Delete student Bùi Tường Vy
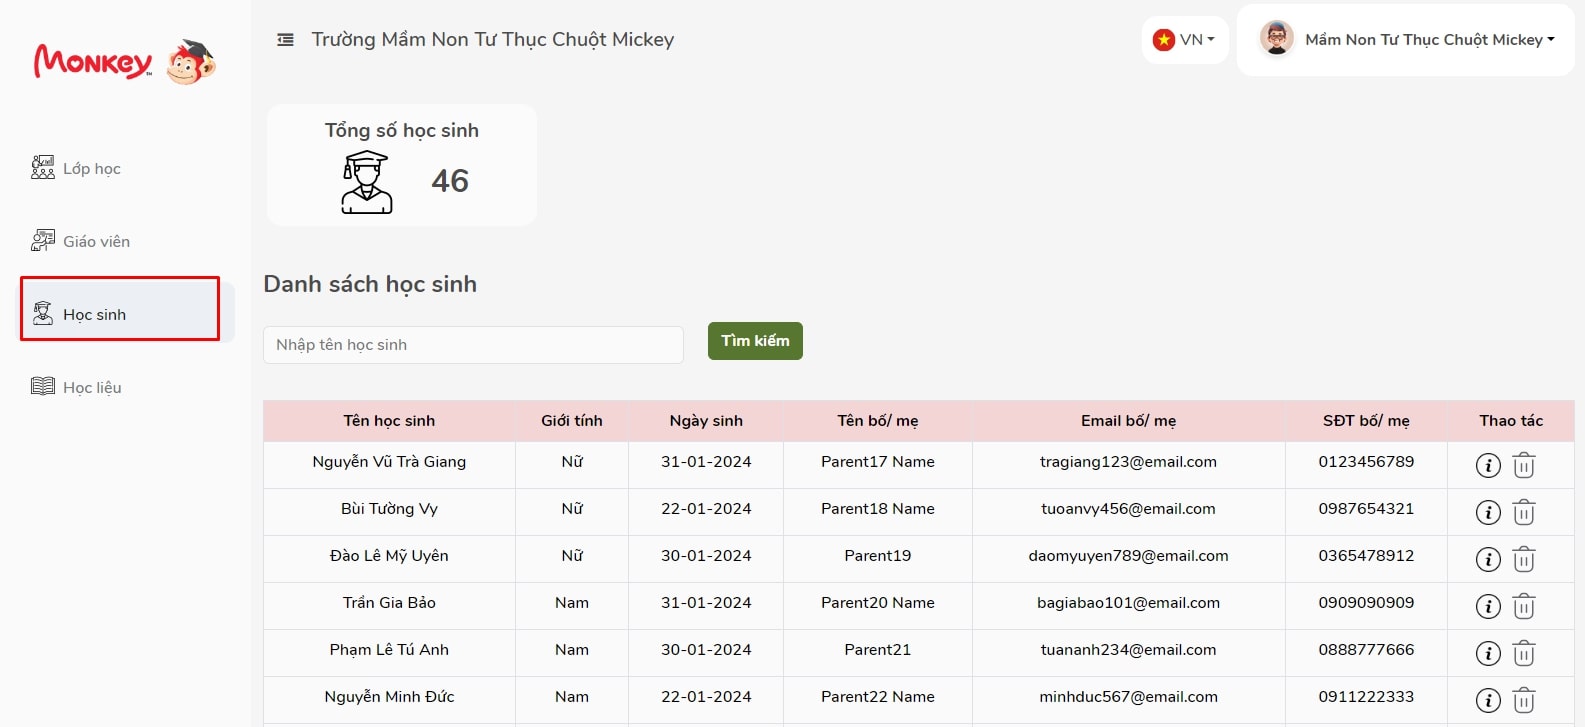The image size is (1585, 727). pos(1523,512)
